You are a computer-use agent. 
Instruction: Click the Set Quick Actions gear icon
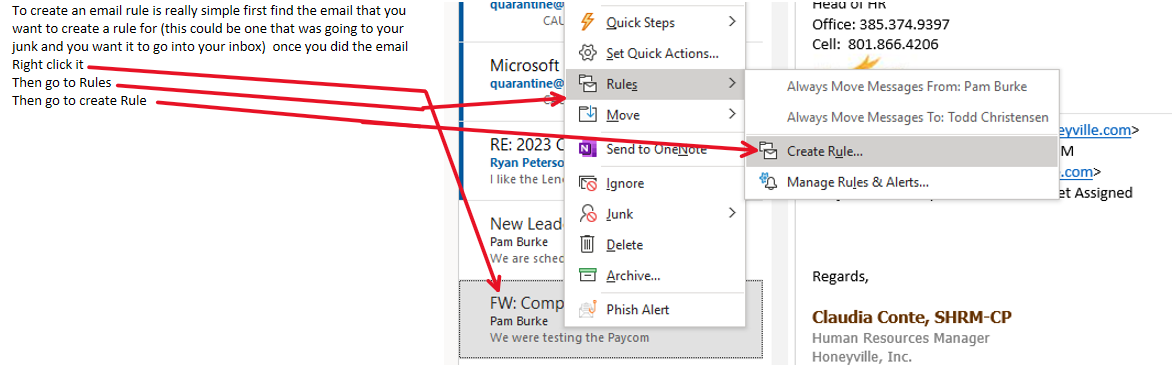click(587, 53)
